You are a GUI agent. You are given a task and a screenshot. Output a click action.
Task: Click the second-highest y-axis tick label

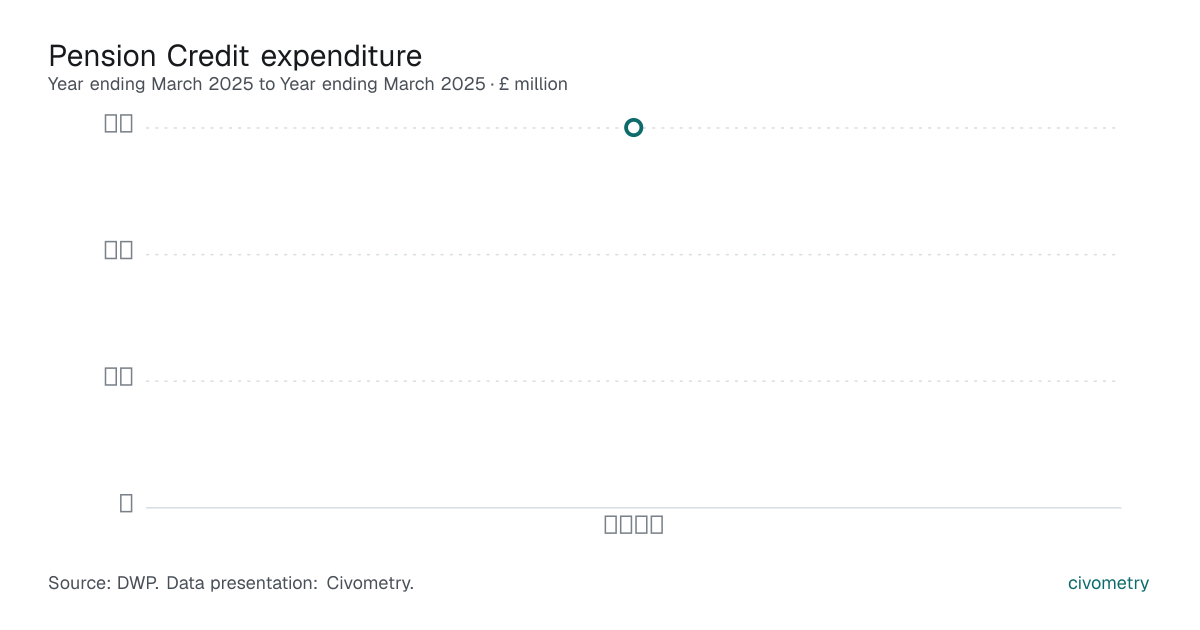point(119,250)
